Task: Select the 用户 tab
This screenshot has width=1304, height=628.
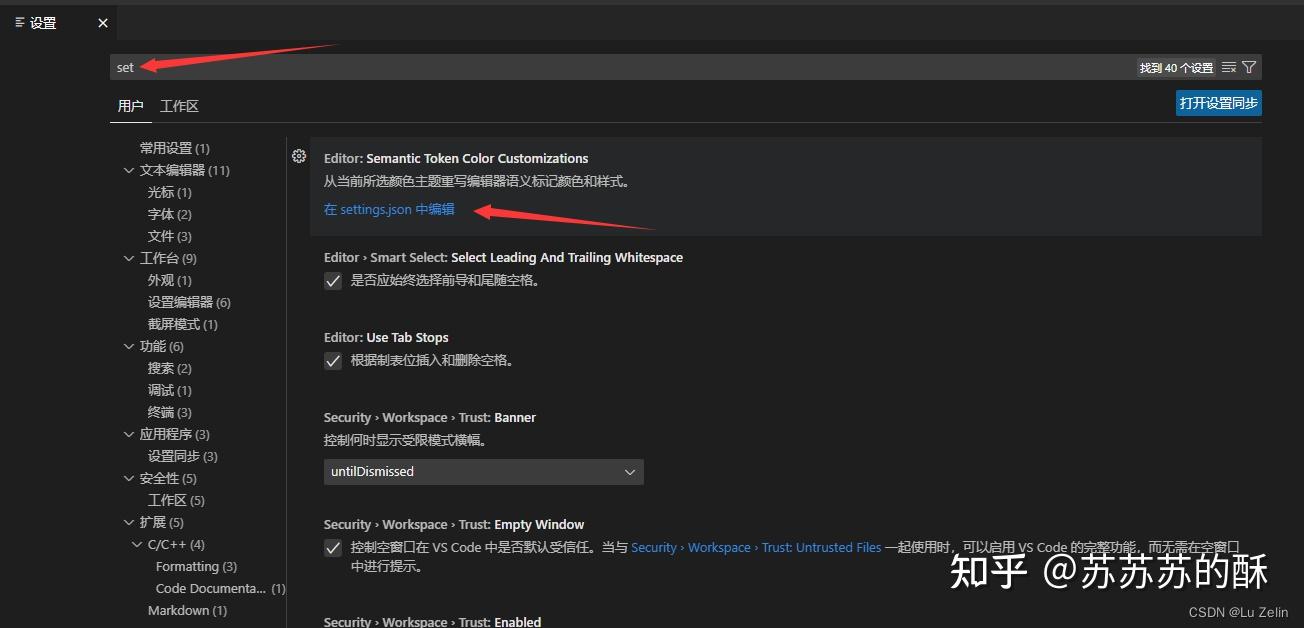Action: pyautogui.click(x=131, y=105)
